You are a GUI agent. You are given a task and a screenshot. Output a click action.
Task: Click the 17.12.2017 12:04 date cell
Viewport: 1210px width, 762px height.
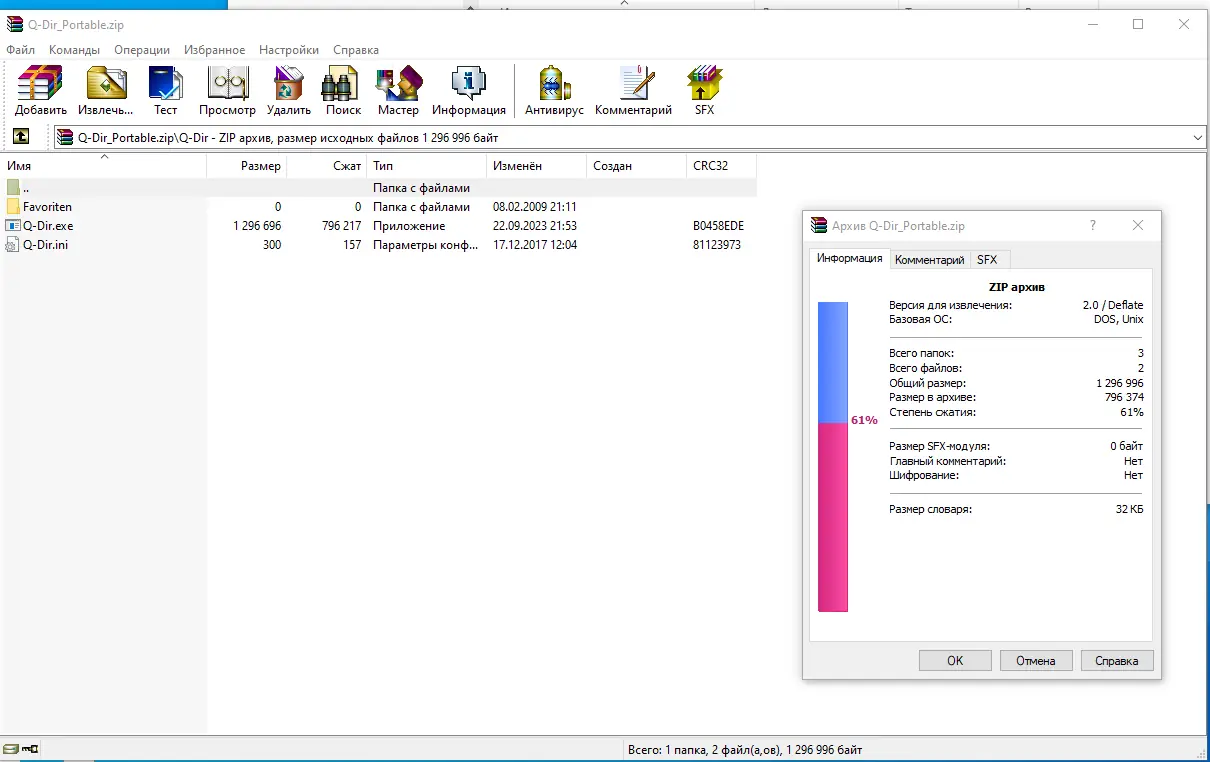click(x=535, y=245)
